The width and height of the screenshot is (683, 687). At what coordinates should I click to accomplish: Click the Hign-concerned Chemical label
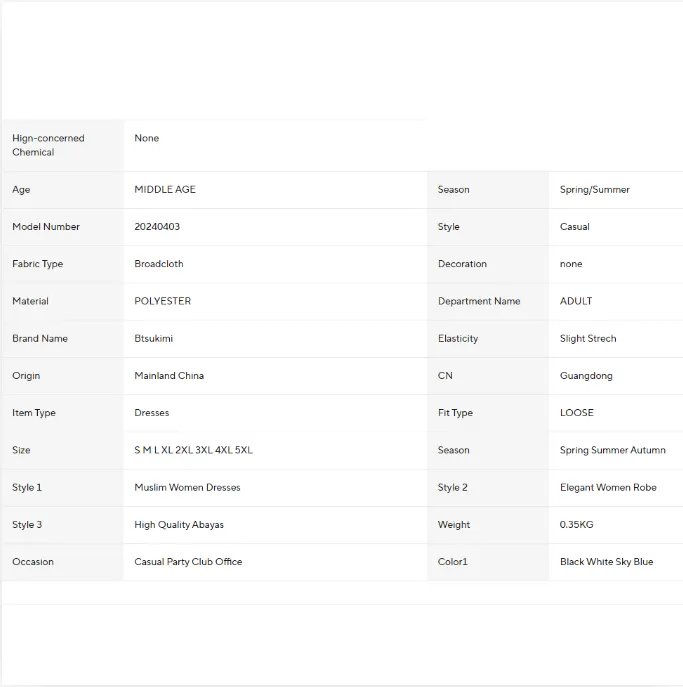[x=48, y=145]
